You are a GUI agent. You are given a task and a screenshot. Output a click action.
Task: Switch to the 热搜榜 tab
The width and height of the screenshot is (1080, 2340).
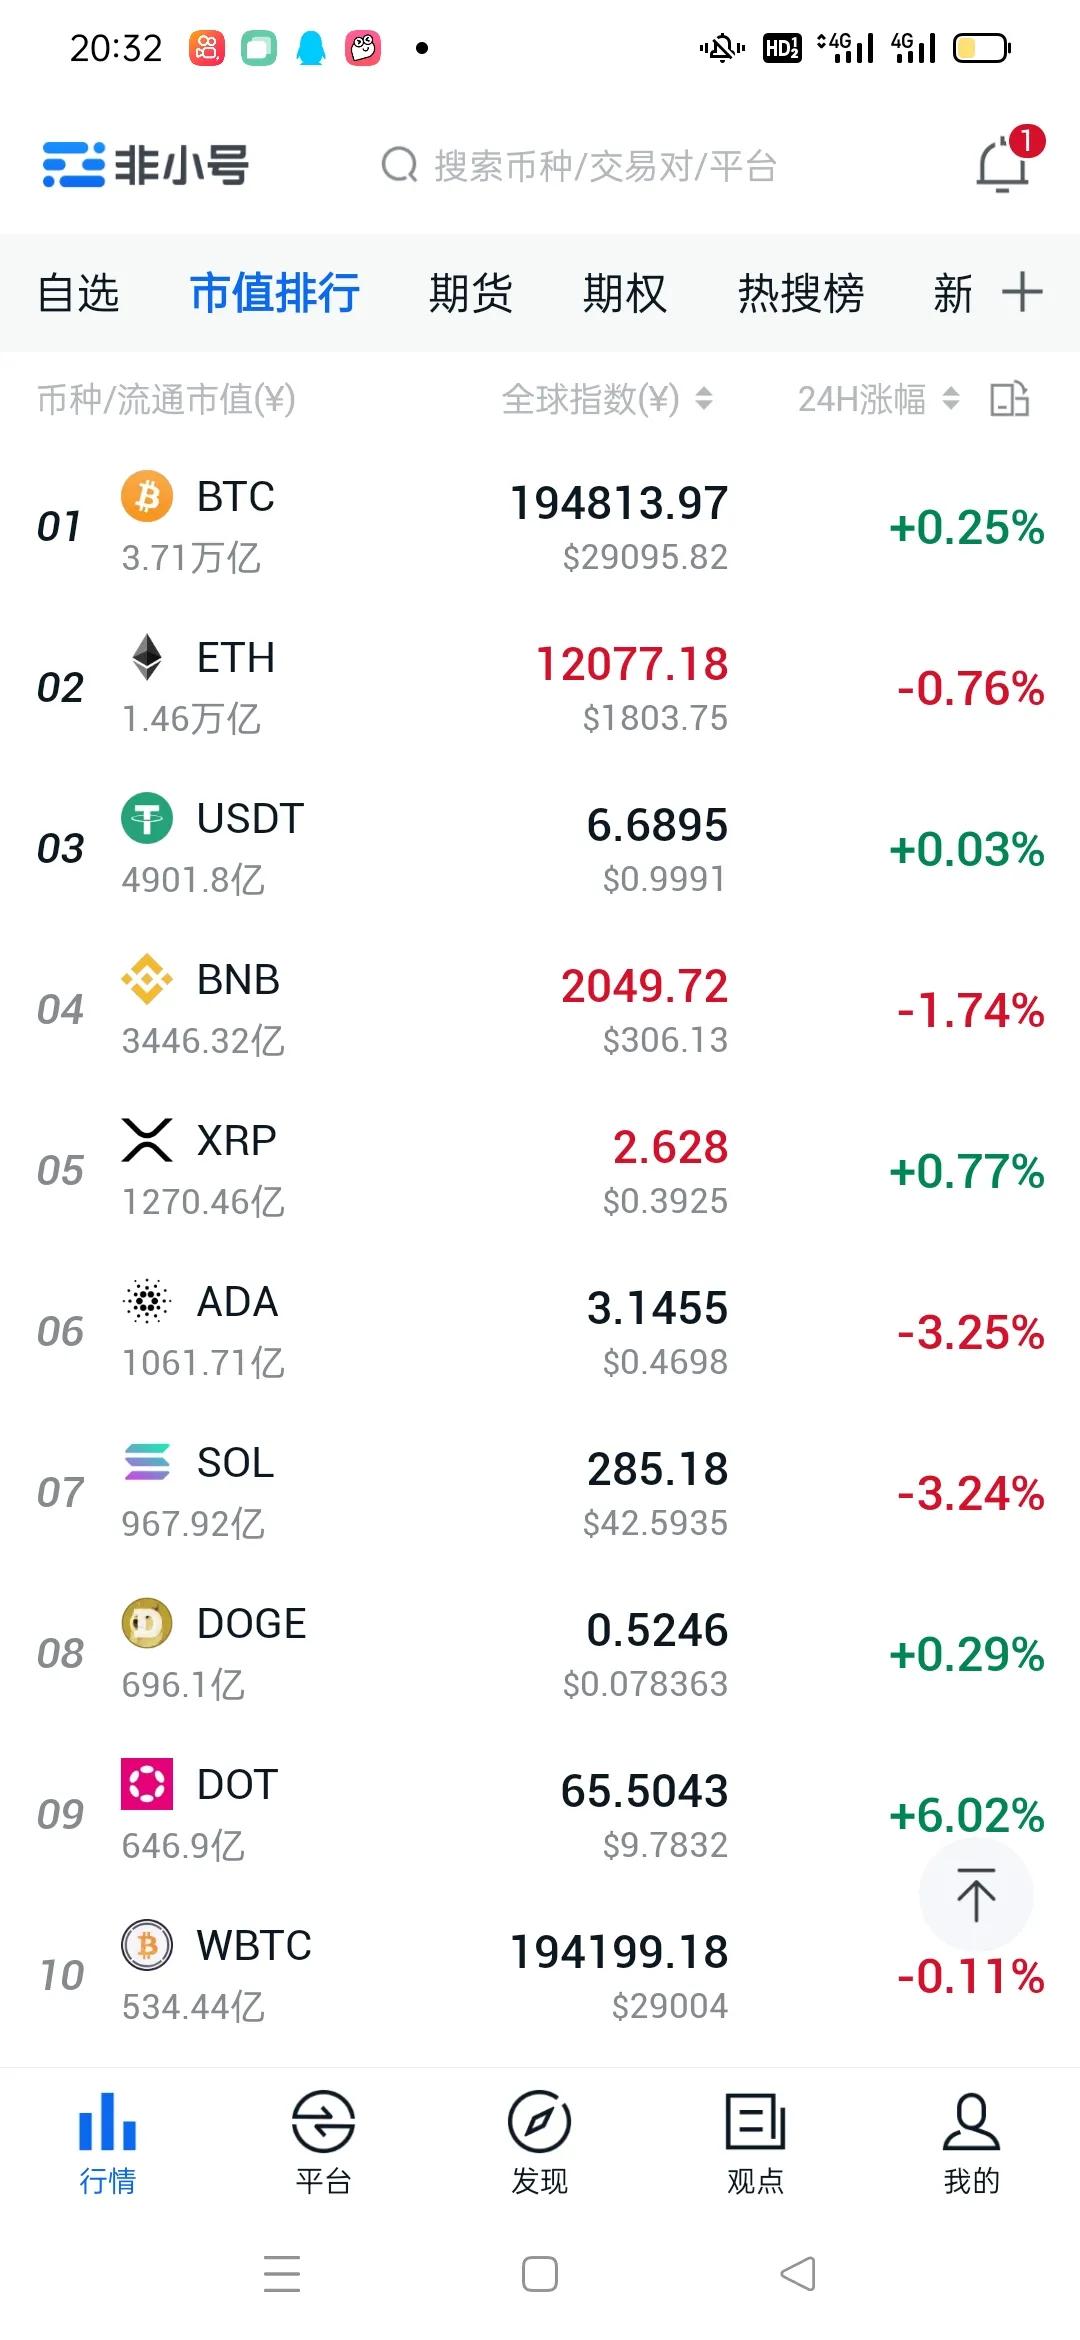click(801, 293)
